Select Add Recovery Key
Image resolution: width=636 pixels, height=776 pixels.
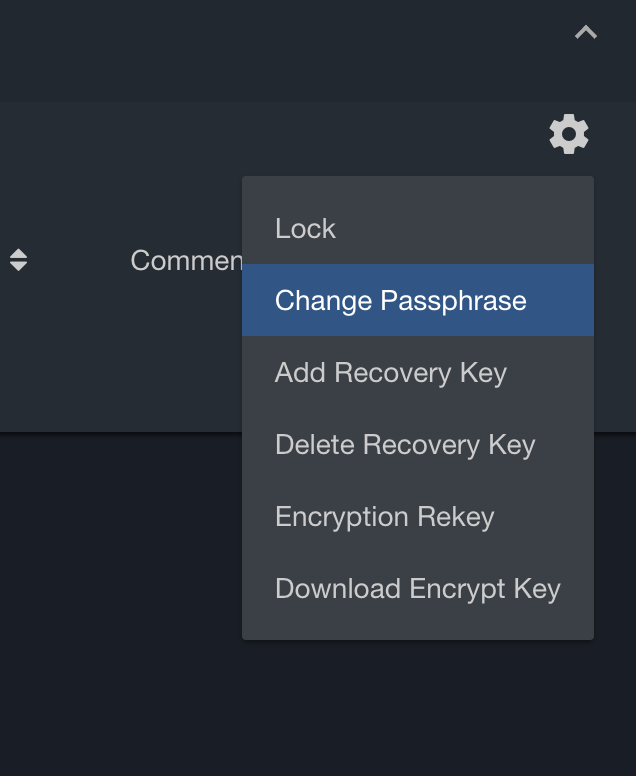[418, 372]
